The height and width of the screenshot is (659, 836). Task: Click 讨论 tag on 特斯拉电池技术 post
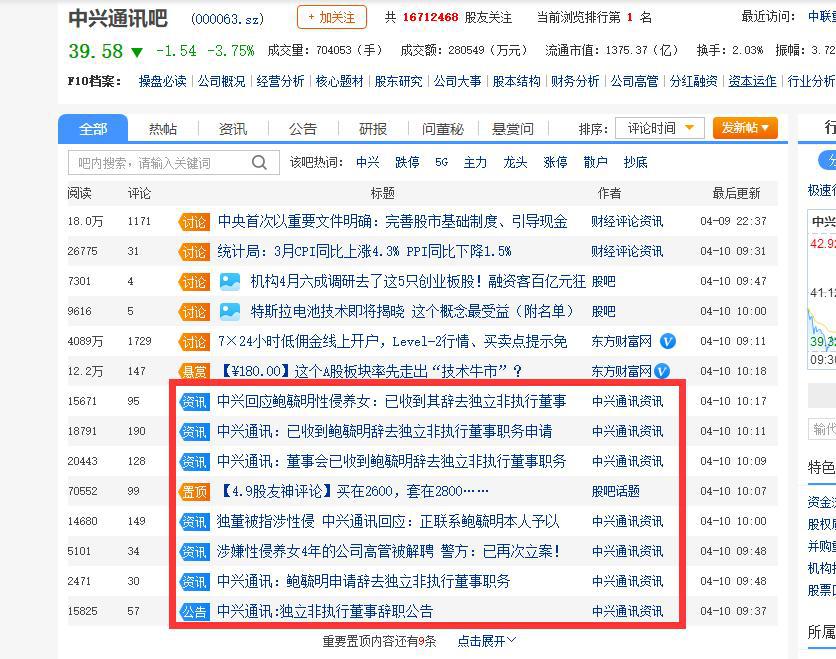193,312
